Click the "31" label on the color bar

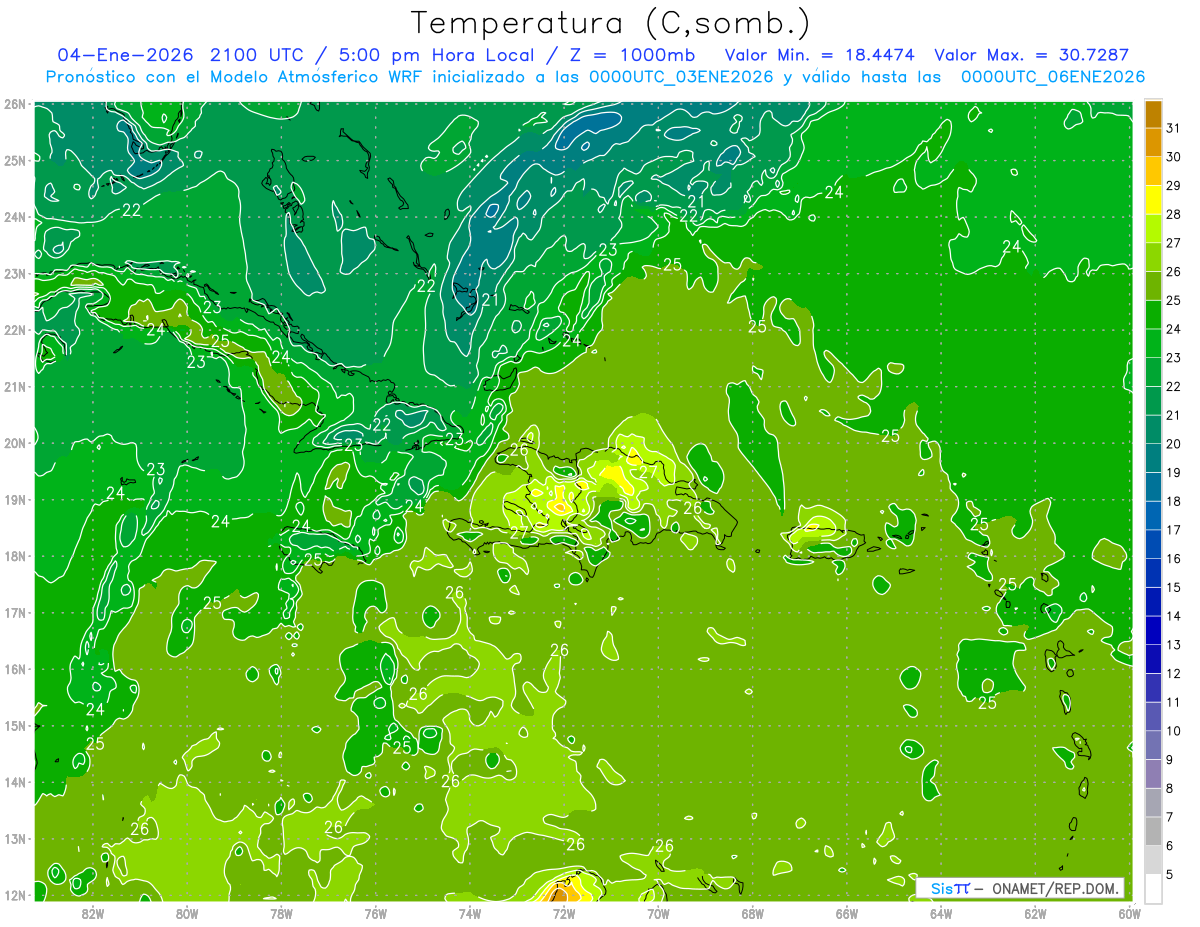1173,128
